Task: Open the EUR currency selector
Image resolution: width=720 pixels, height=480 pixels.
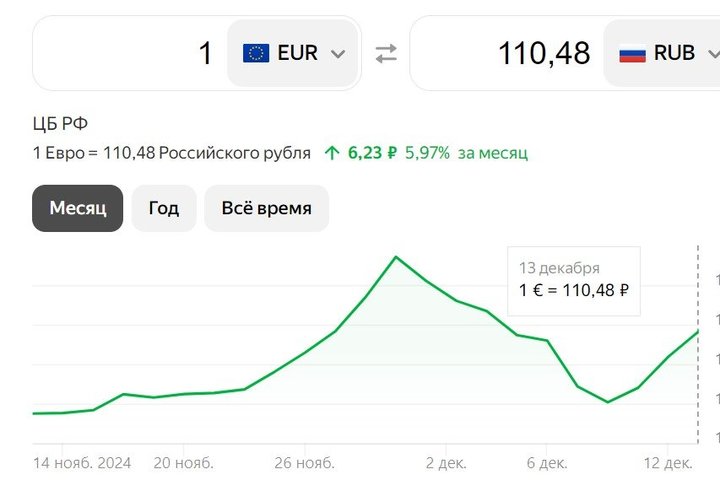Action: (293, 53)
